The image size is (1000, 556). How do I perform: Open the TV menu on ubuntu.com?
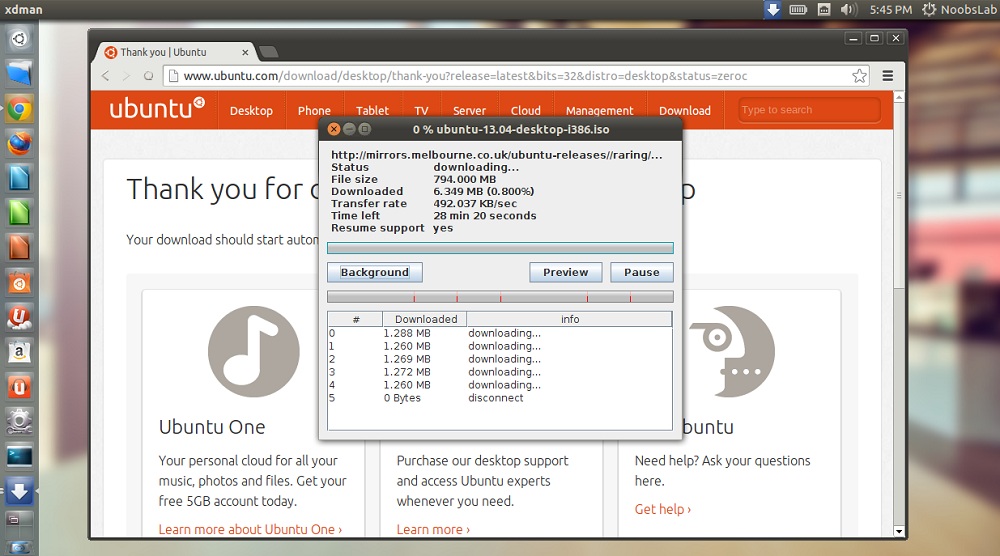[421, 110]
